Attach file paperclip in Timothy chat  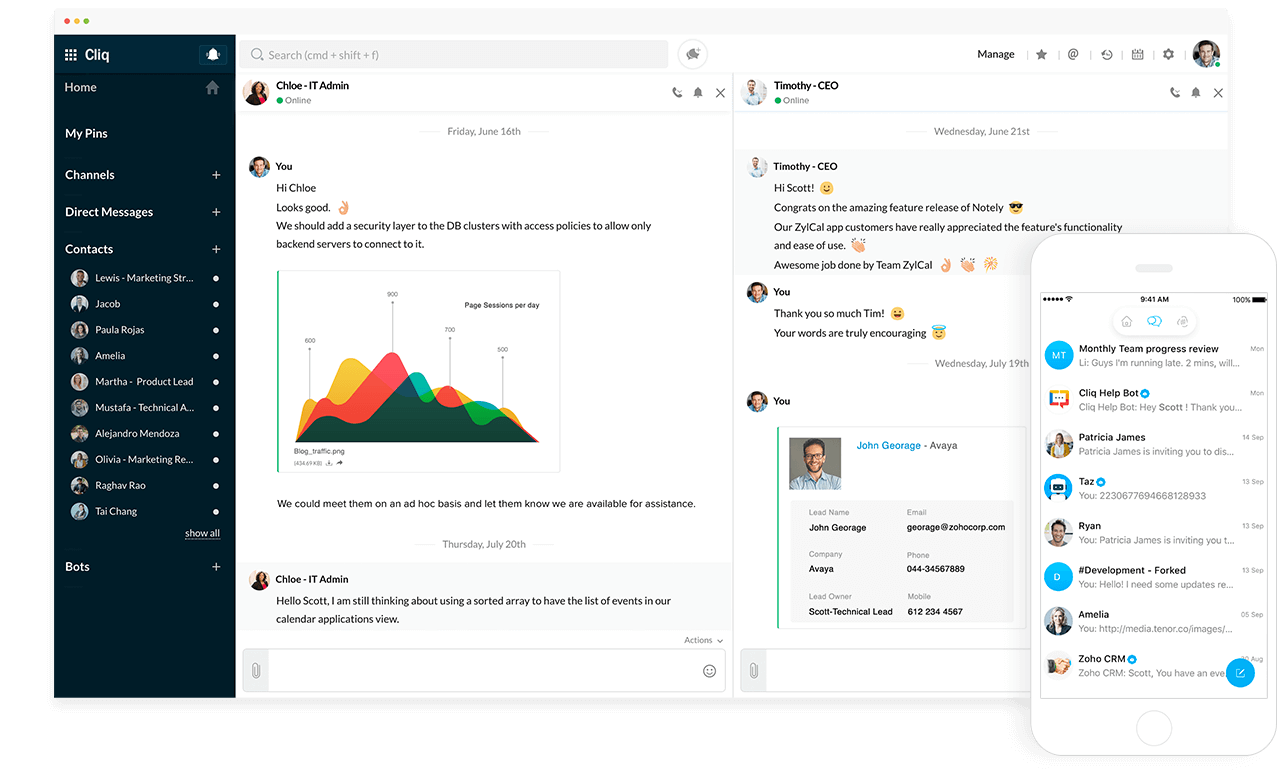[754, 671]
